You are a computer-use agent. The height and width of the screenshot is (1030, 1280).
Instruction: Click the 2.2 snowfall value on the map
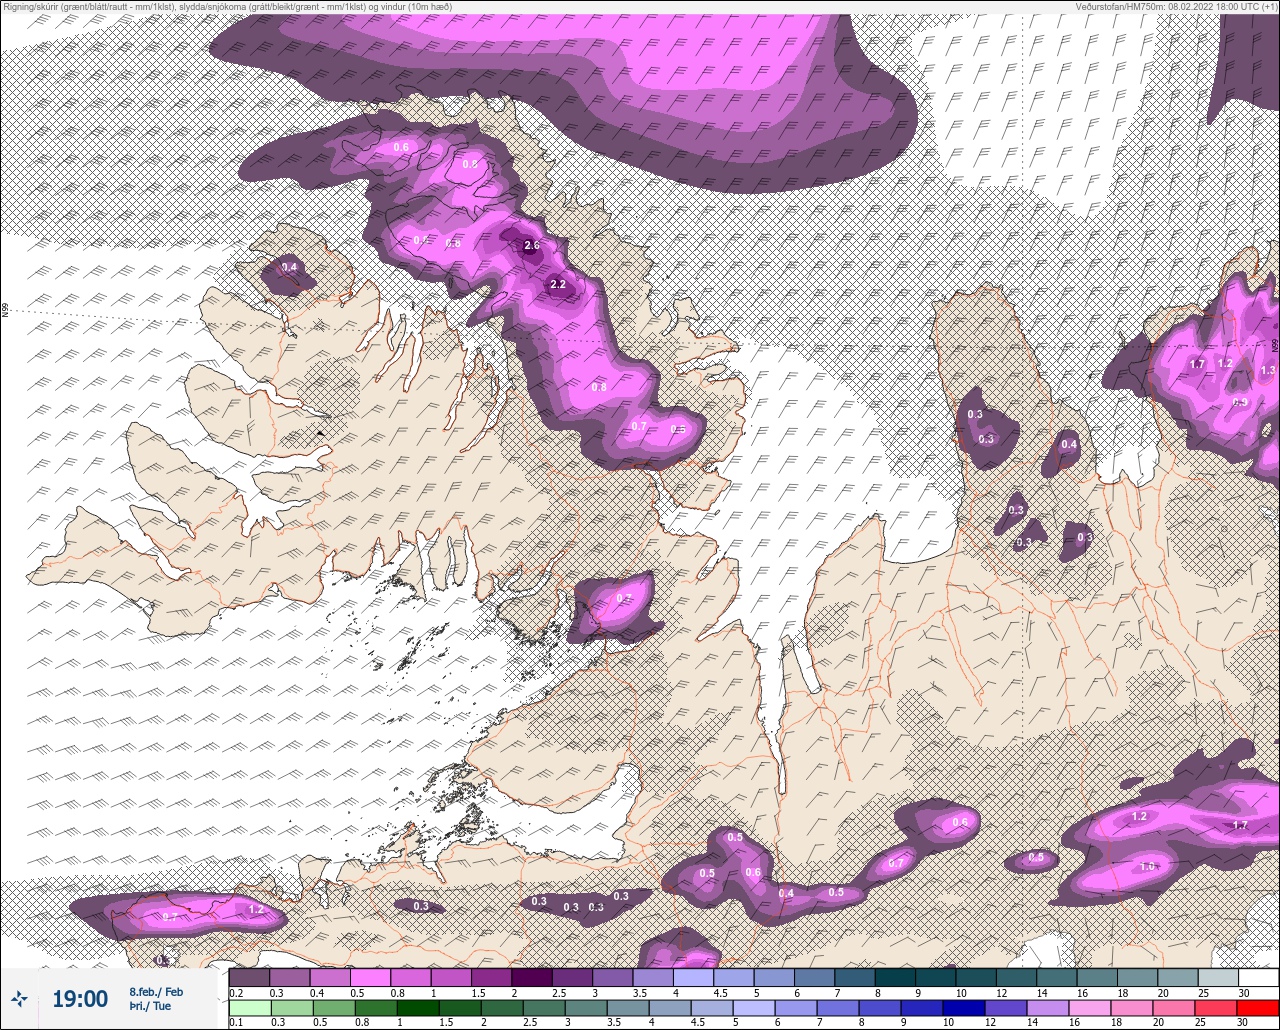coord(558,285)
